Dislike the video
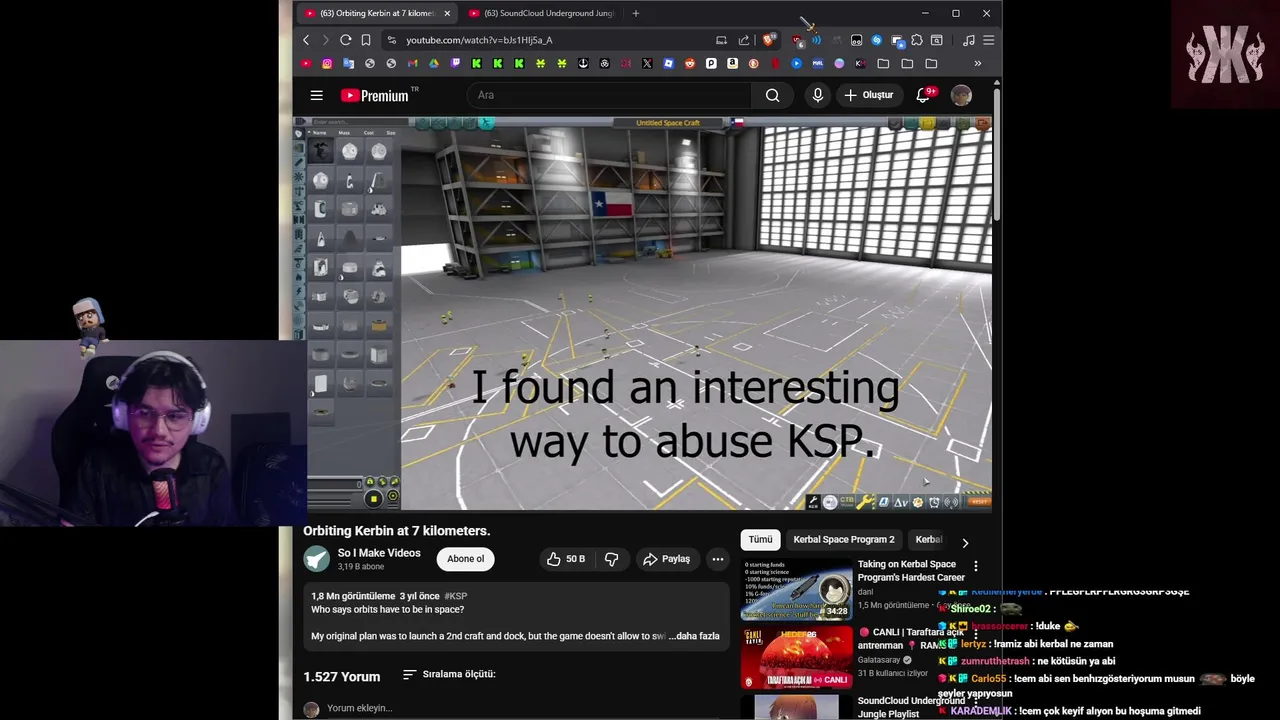 point(611,559)
